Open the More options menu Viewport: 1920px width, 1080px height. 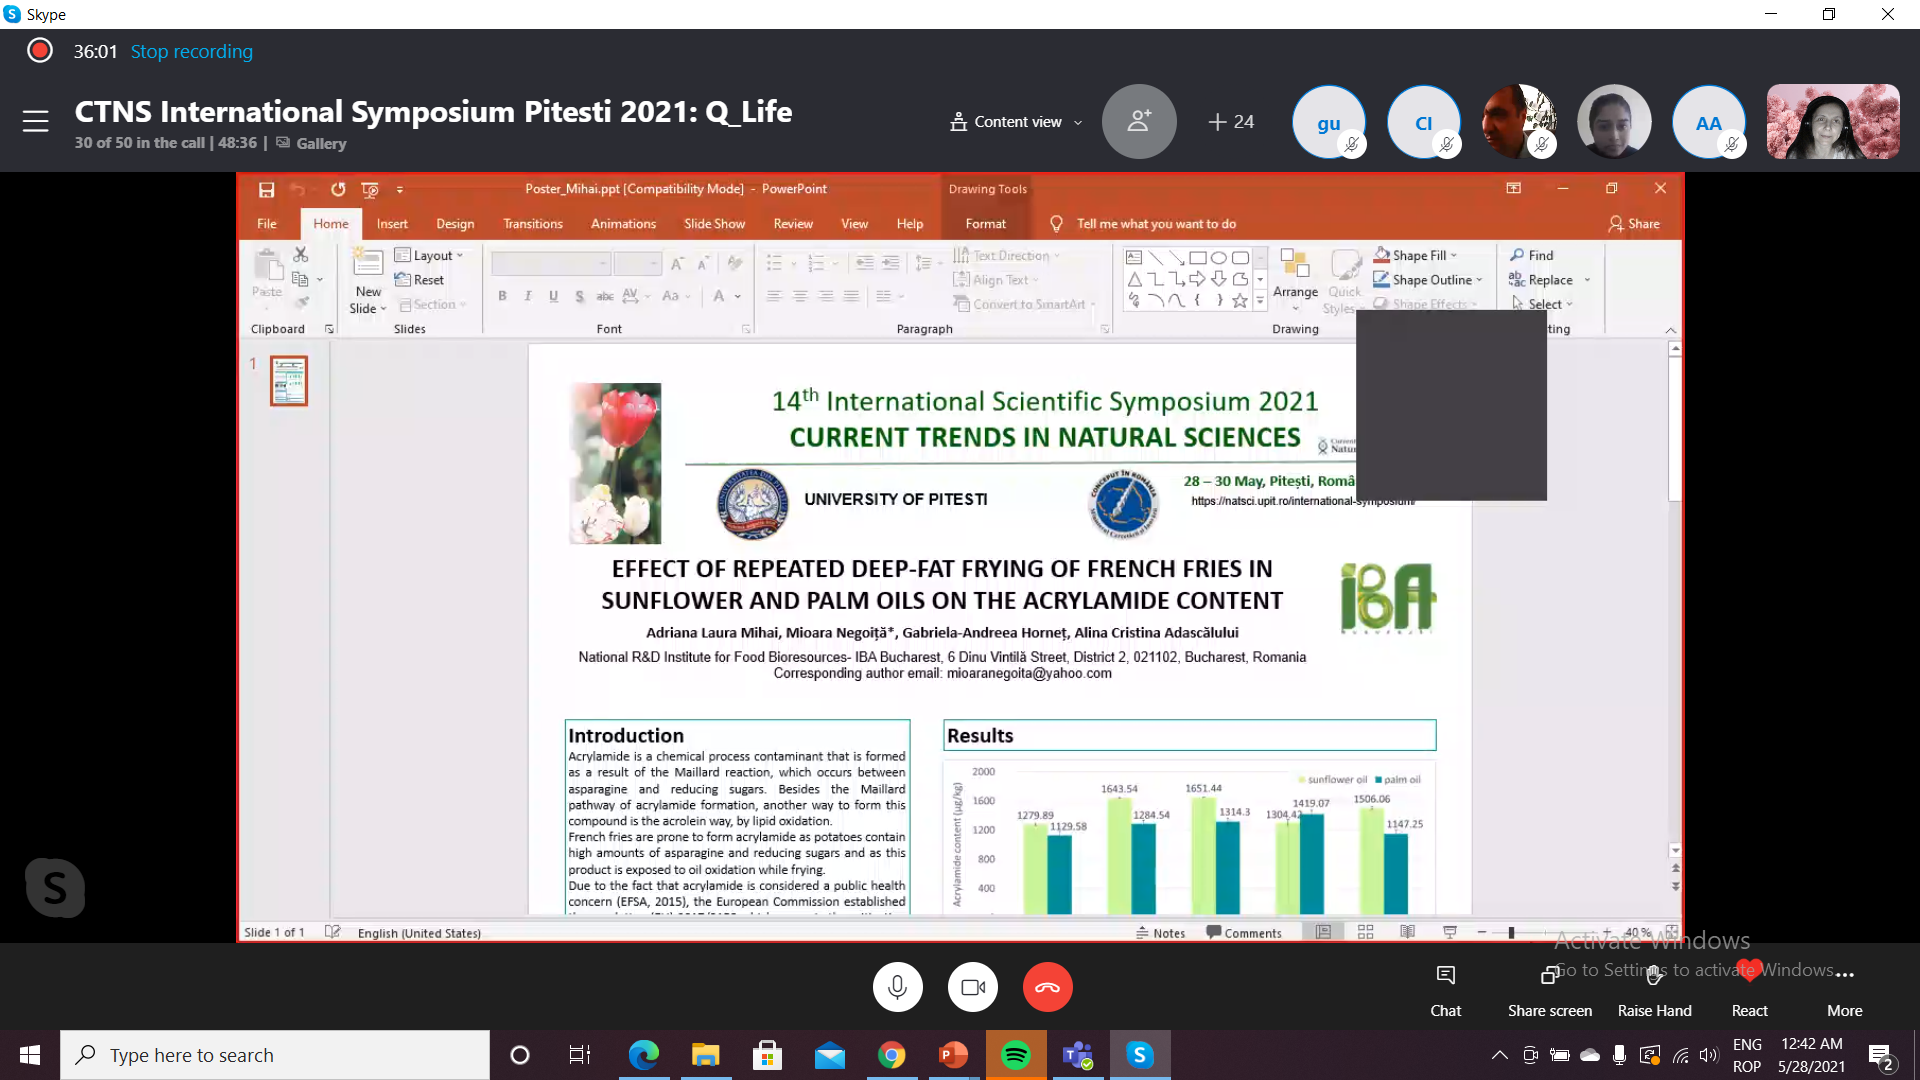(1844, 990)
